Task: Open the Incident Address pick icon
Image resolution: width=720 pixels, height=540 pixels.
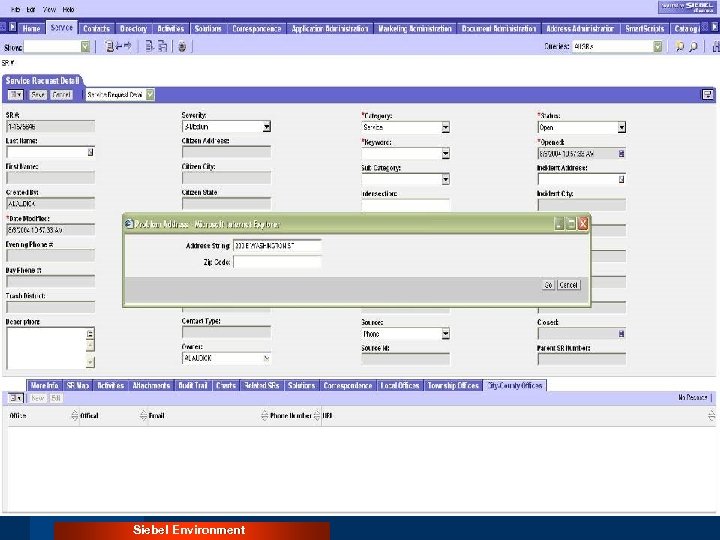Action: (621, 180)
